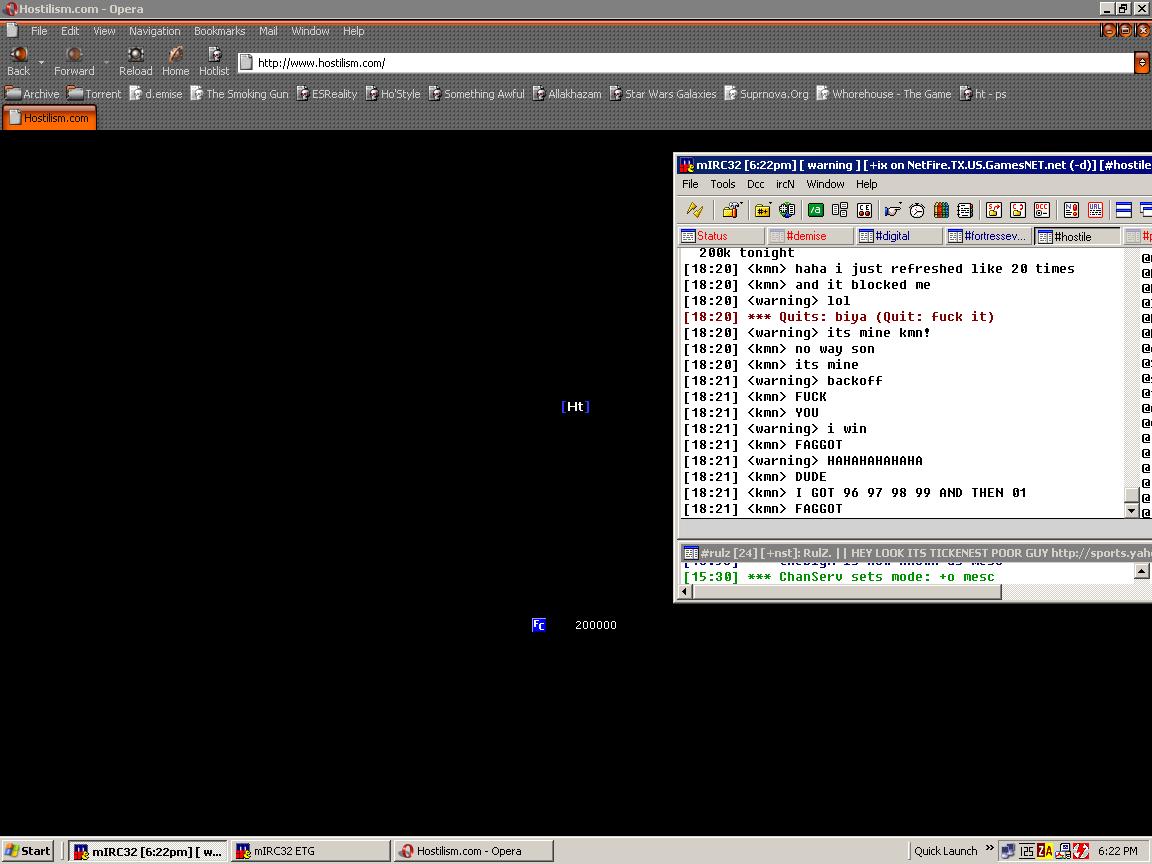1152x864 pixels.
Task: Expand the Back button history arrow
Action: click(x=41, y=63)
